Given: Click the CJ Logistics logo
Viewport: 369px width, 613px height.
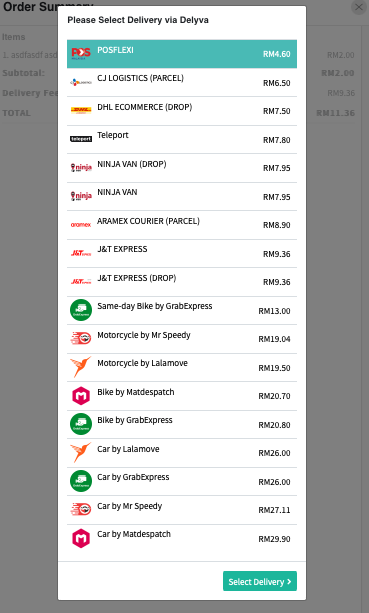Looking at the screenshot, I should pyautogui.click(x=81, y=82).
